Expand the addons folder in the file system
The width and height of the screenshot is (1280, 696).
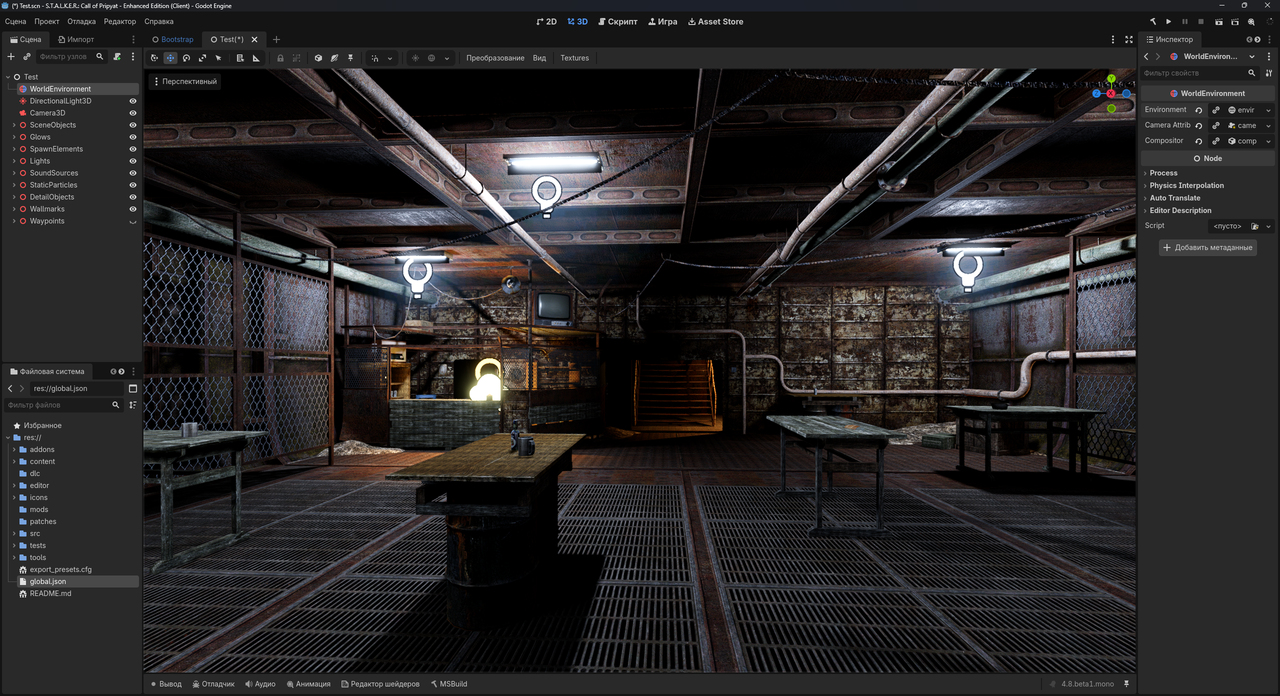pyautogui.click(x=14, y=449)
